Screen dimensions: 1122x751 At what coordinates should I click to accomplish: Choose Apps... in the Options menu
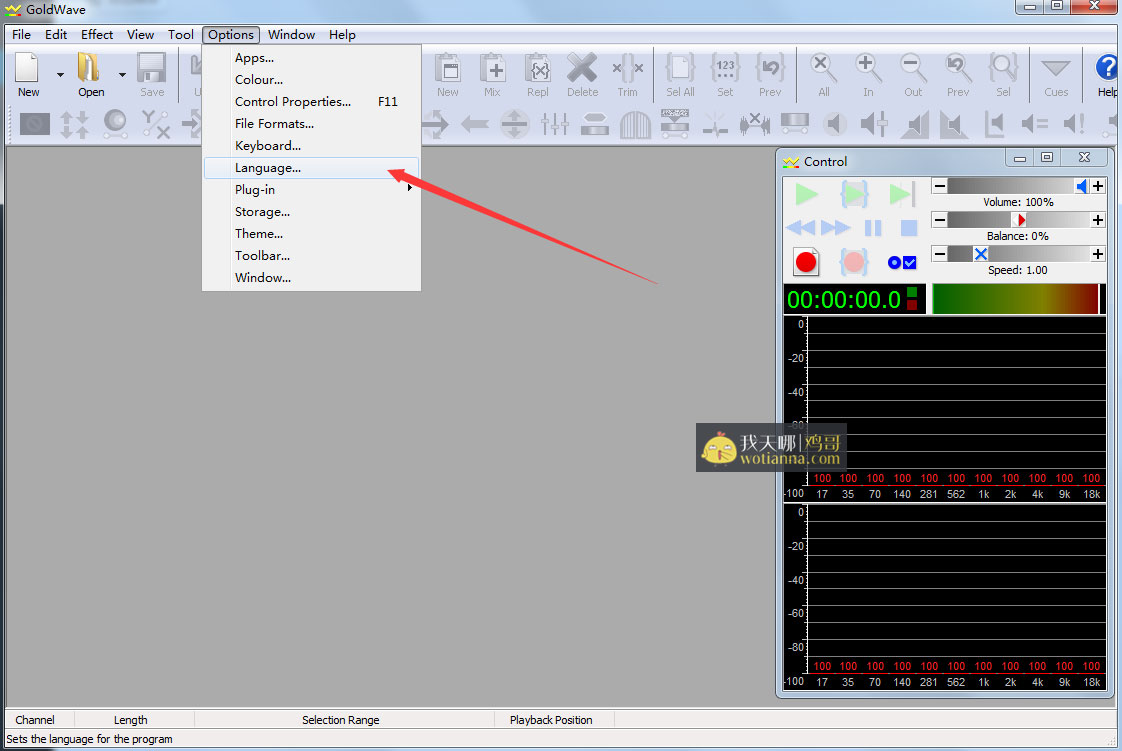tap(311, 58)
